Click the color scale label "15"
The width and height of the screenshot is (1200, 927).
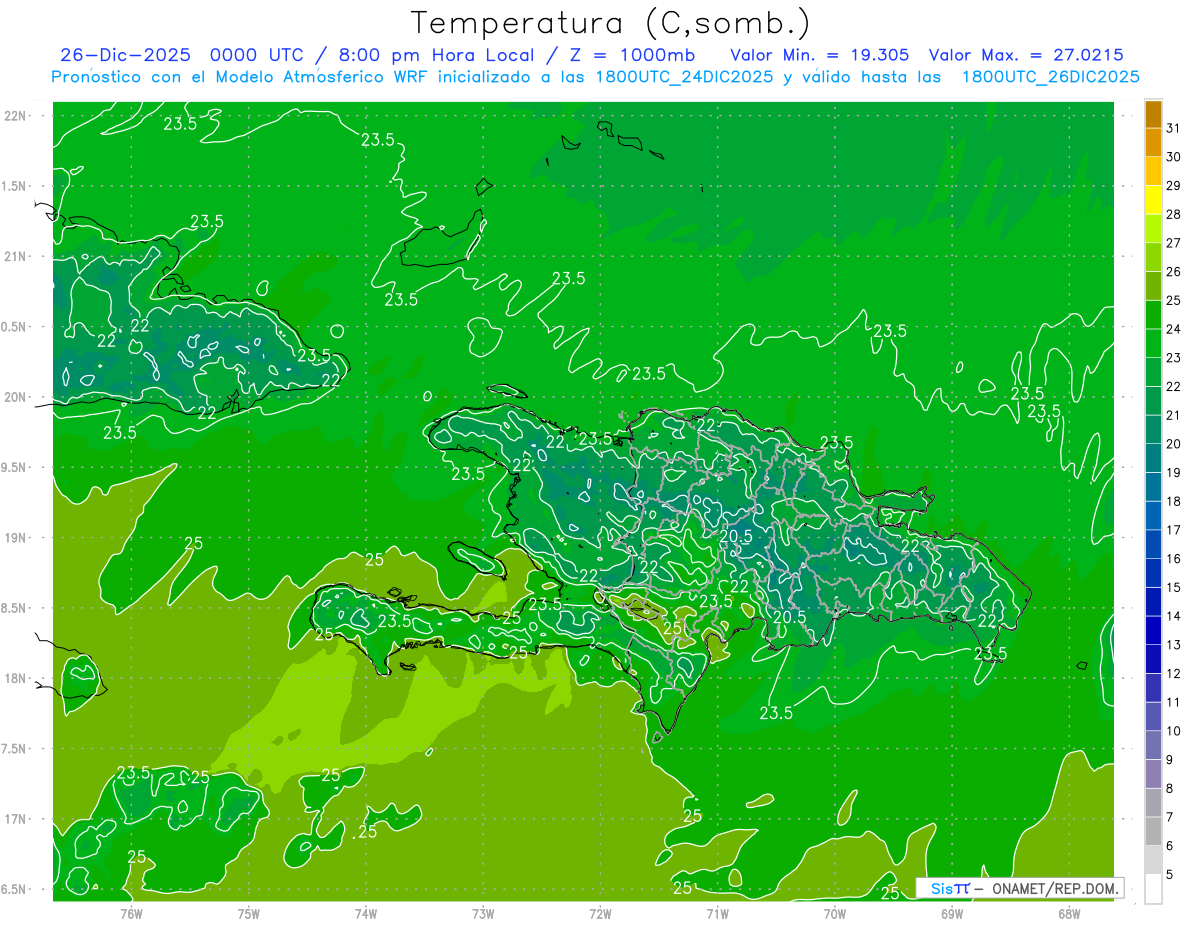(1173, 588)
